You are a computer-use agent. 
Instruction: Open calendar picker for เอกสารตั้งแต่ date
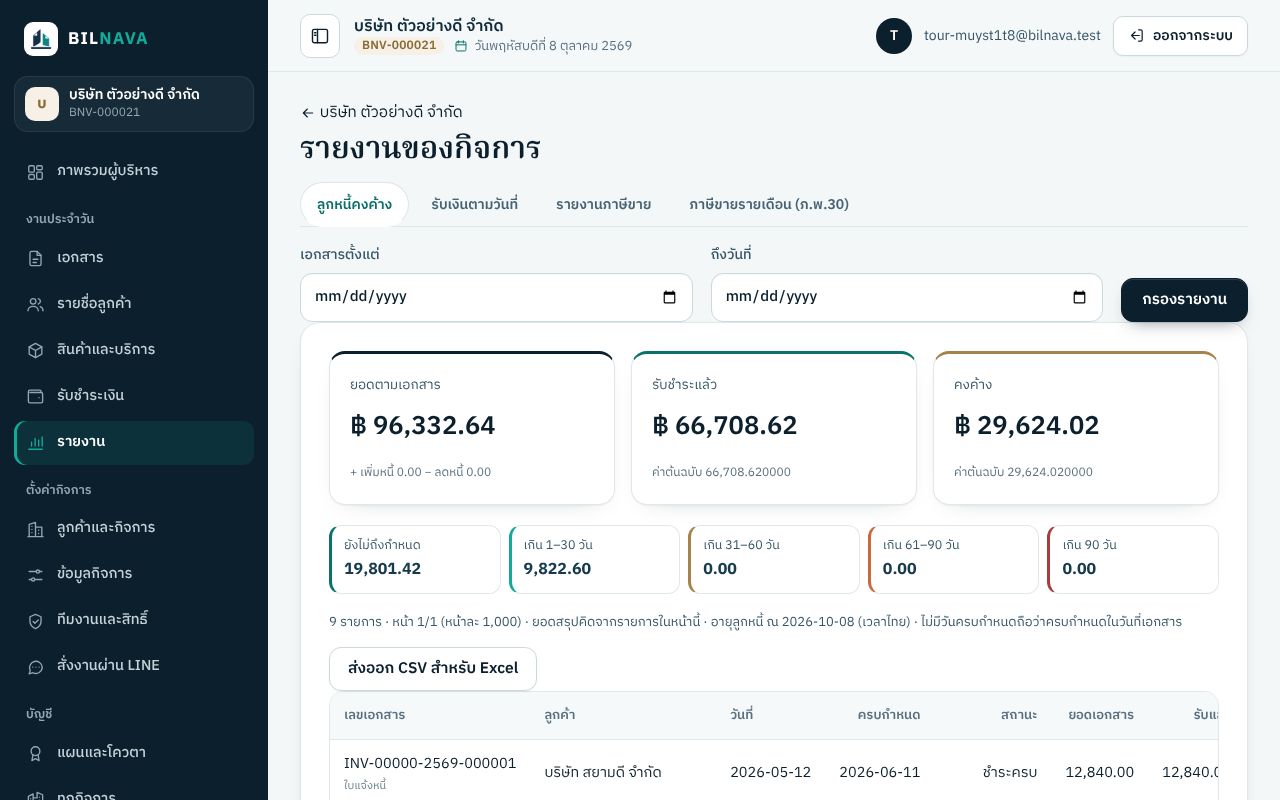point(670,297)
